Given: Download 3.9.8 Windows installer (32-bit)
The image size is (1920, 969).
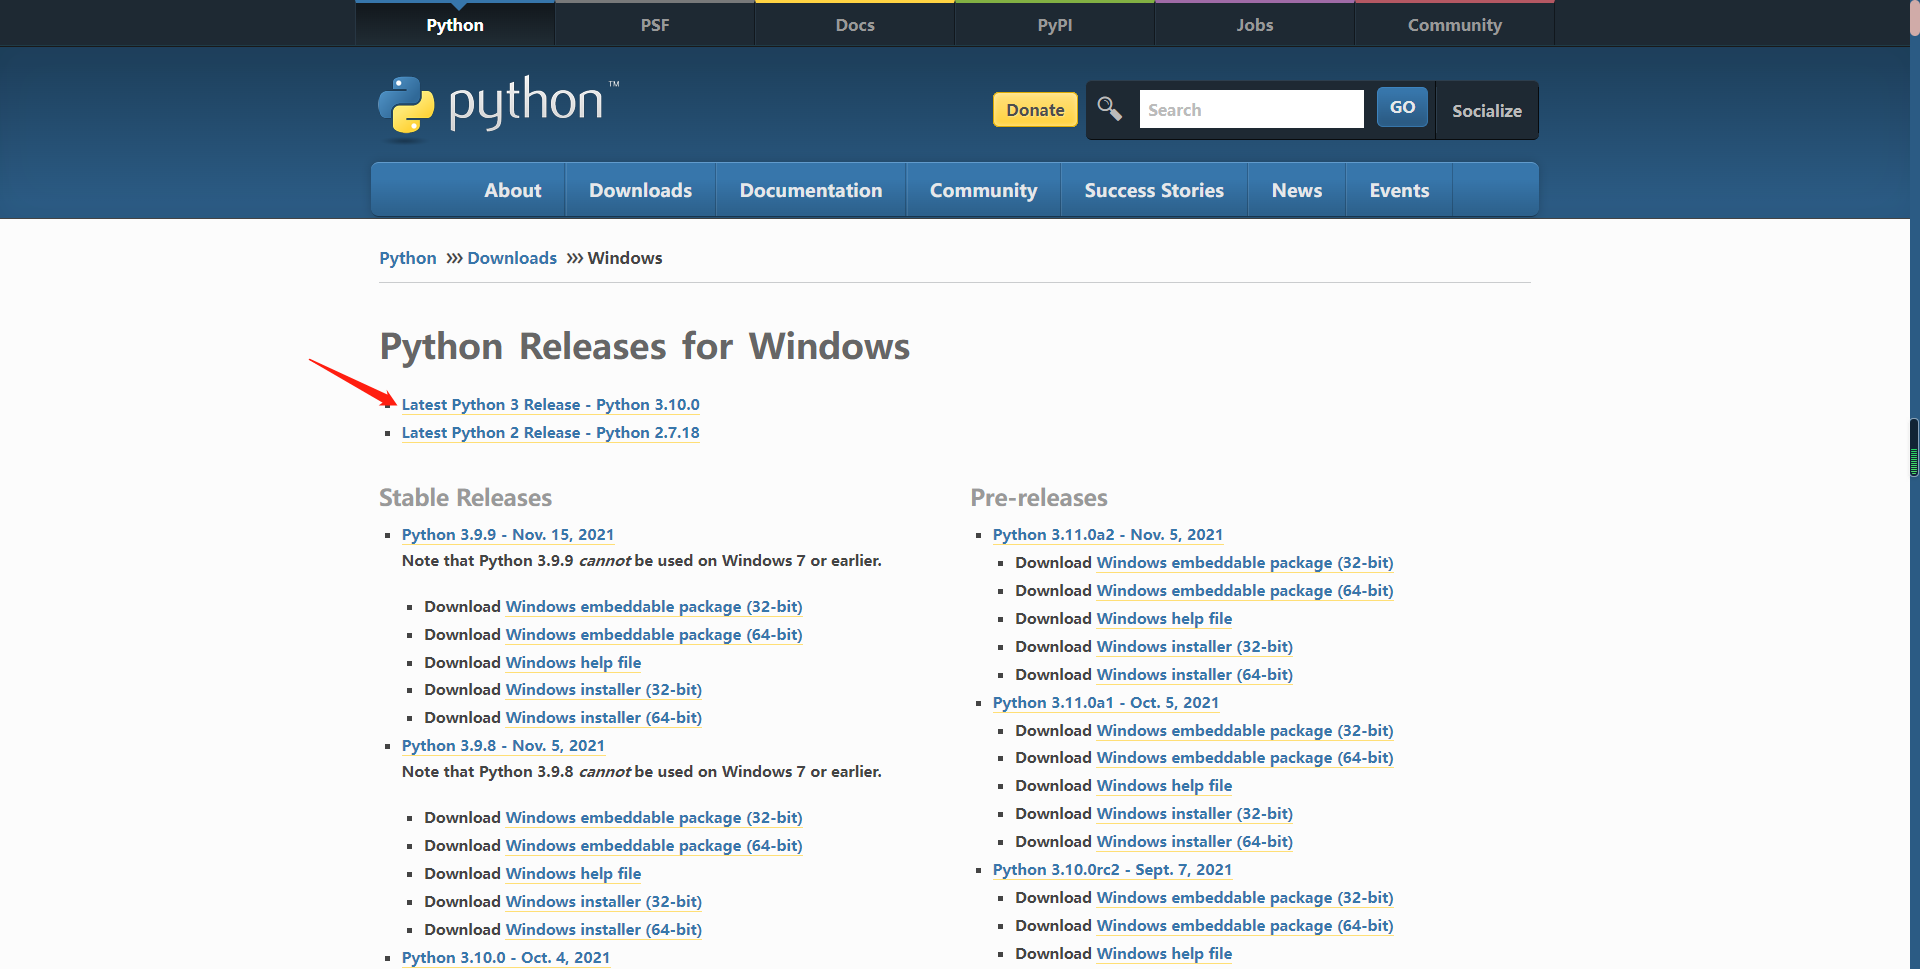Looking at the screenshot, I should tap(604, 902).
